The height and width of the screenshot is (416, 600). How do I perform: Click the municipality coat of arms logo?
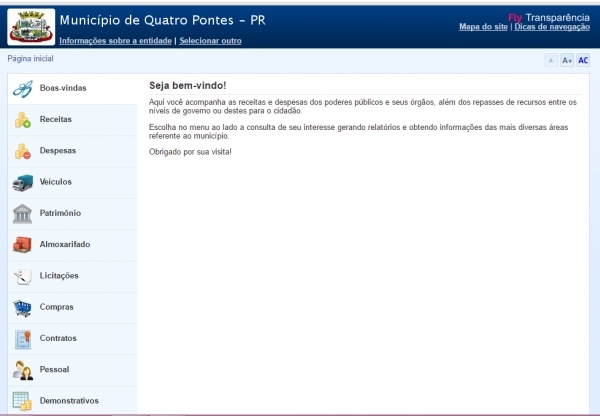pos(31,25)
